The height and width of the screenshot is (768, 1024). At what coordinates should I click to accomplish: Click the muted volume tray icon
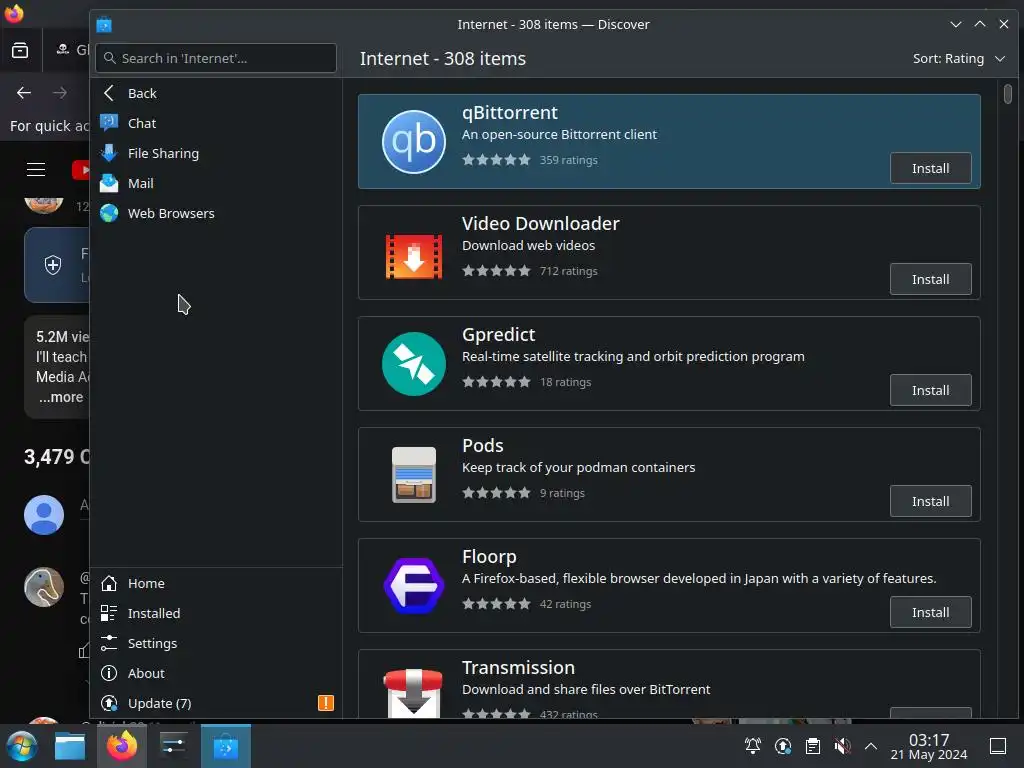point(842,745)
